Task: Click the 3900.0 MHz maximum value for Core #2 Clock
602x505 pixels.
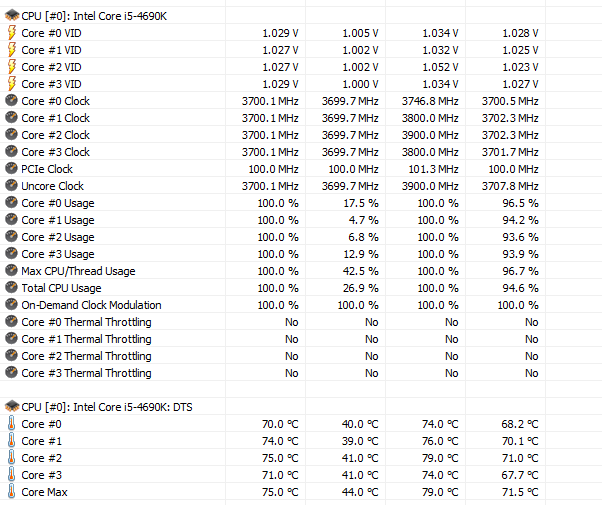Action: click(430, 135)
